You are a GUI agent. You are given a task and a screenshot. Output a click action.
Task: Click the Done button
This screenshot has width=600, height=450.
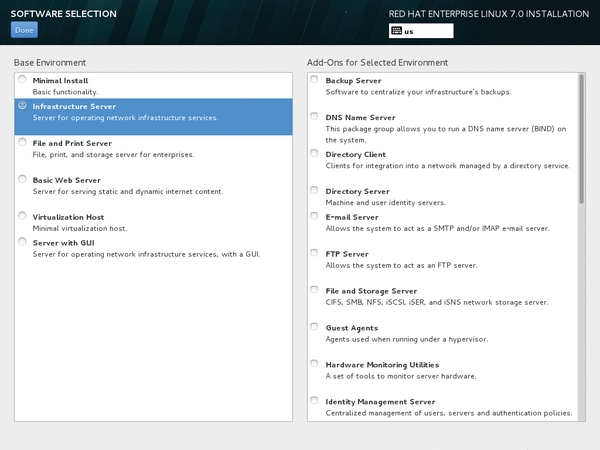click(x=24, y=30)
